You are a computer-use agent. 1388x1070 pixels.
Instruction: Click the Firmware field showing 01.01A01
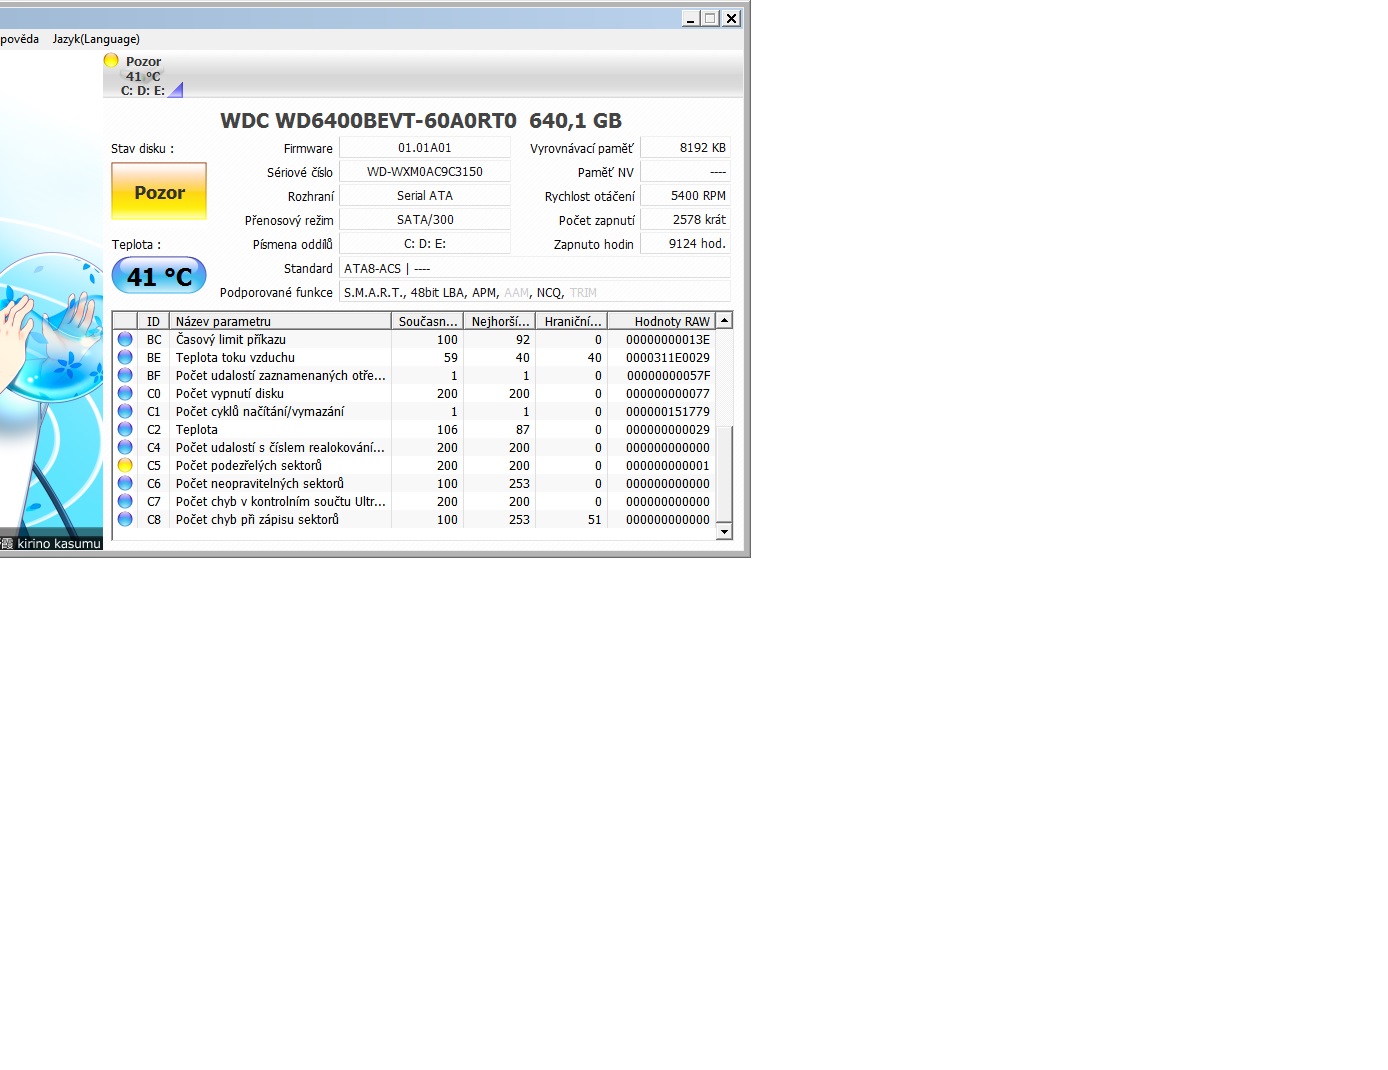click(425, 147)
